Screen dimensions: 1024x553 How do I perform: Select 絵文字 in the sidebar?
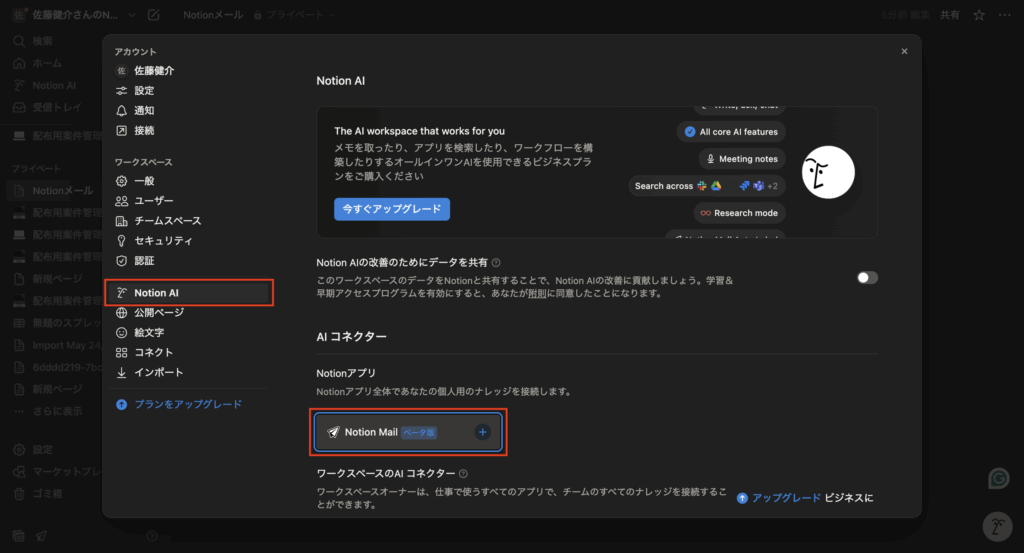click(x=149, y=332)
